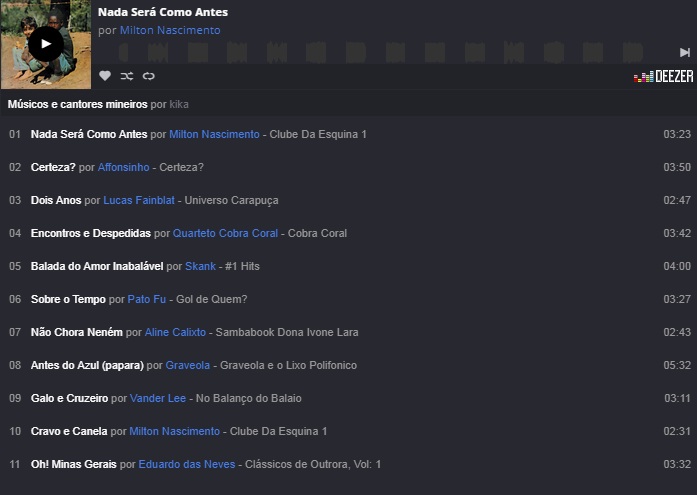The width and height of the screenshot is (697, 495).
Task: Like the song with heart icon
Action: coord(105,76)
